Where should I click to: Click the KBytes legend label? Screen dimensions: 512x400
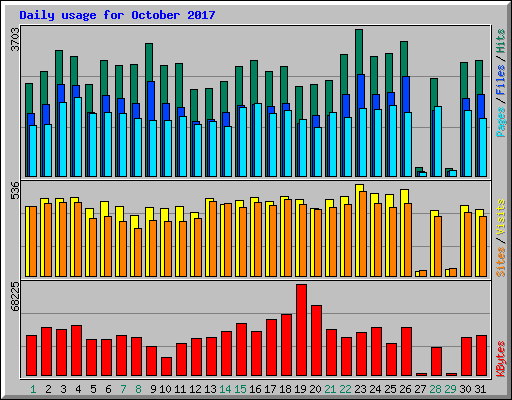(501, 359)
